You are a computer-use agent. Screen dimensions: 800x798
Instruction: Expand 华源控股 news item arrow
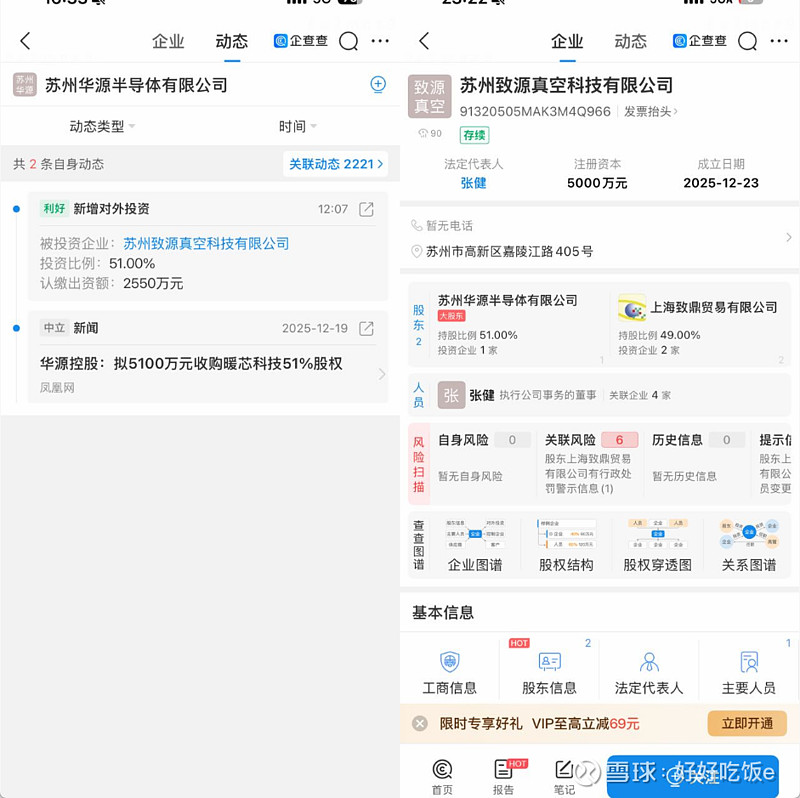tap(382, 374)
